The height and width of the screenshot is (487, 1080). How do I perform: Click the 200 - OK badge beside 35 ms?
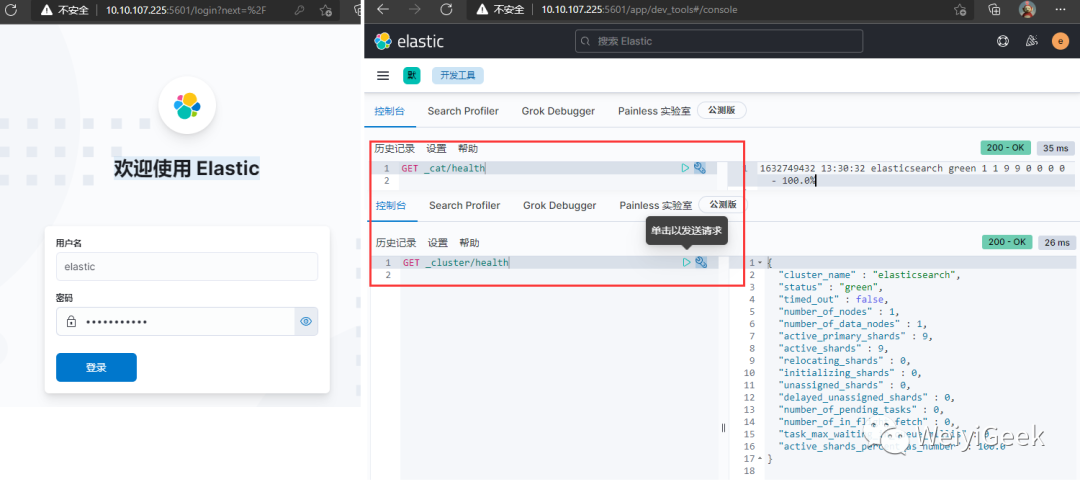click(x=1006, y=148)
